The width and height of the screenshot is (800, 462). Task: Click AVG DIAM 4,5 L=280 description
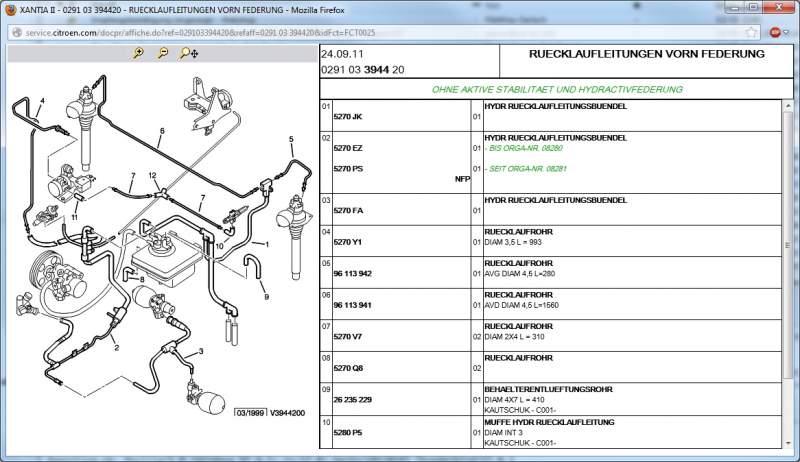[x=519, y=274]
